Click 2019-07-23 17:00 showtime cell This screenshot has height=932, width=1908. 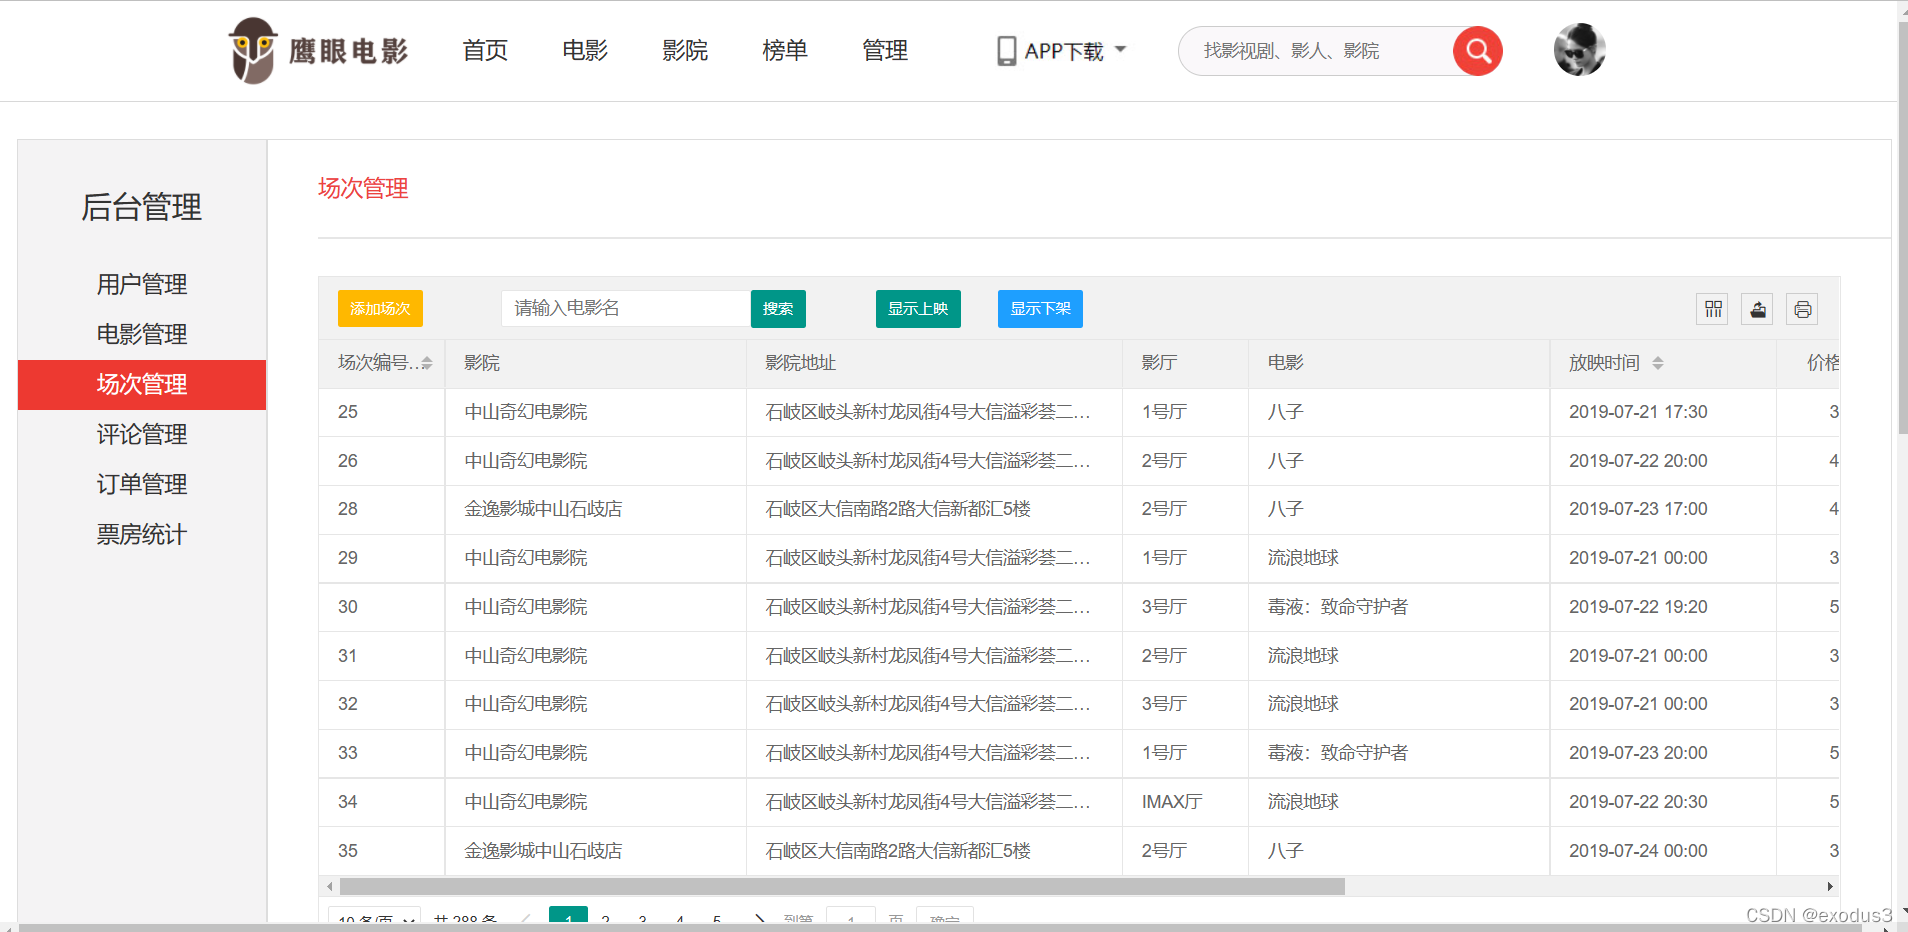coord(1638,509)
